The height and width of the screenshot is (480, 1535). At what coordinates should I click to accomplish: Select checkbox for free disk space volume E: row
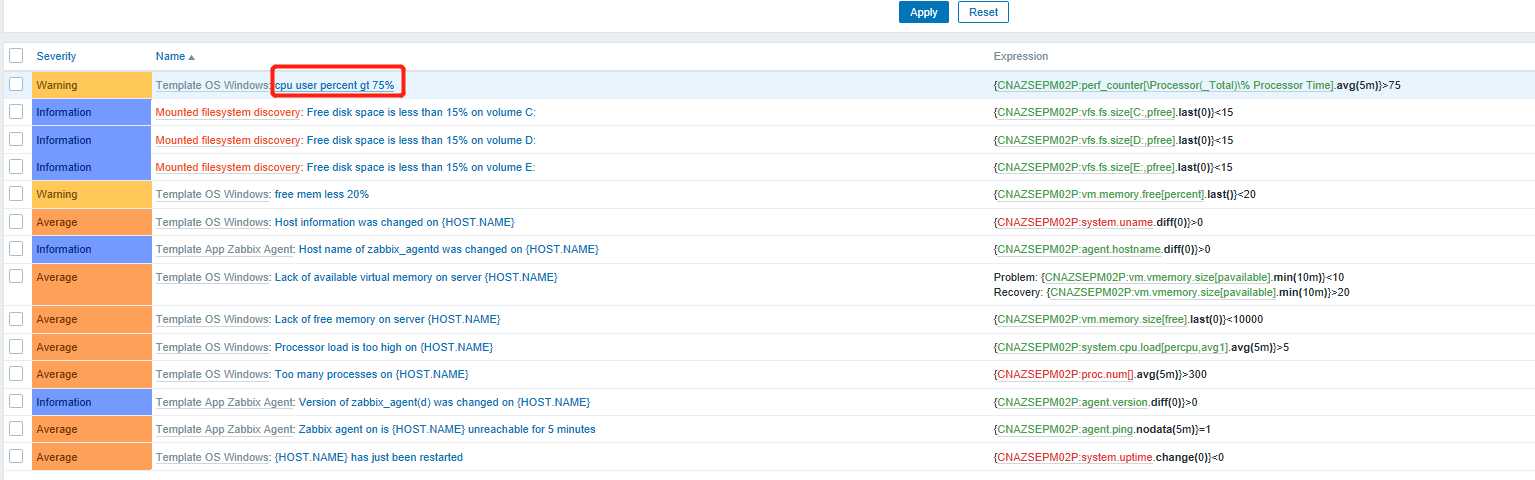[16, 167]
